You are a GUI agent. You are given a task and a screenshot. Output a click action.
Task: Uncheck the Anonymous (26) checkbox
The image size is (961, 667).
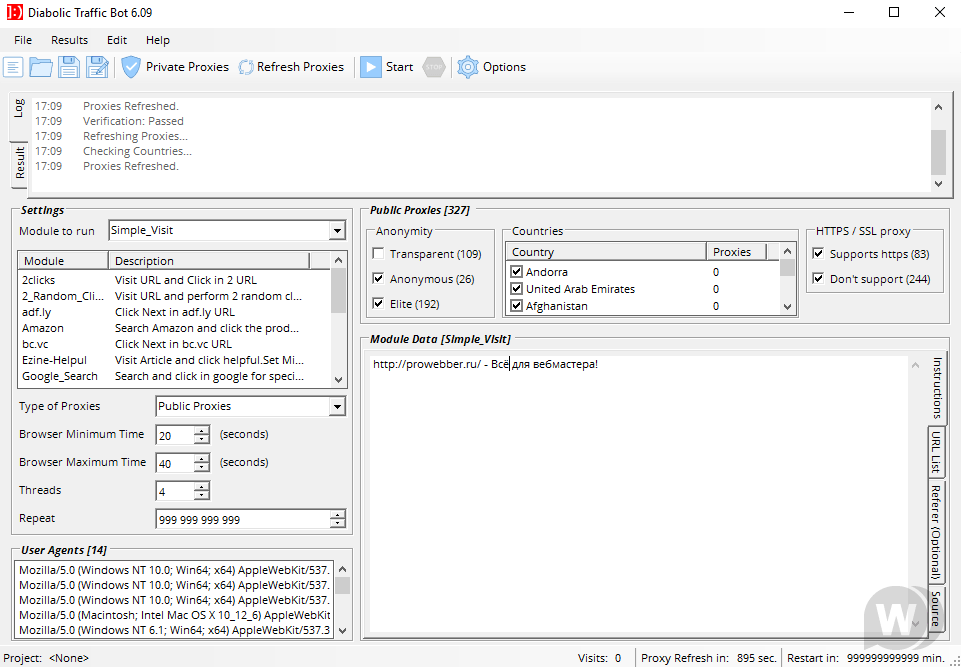378,278
